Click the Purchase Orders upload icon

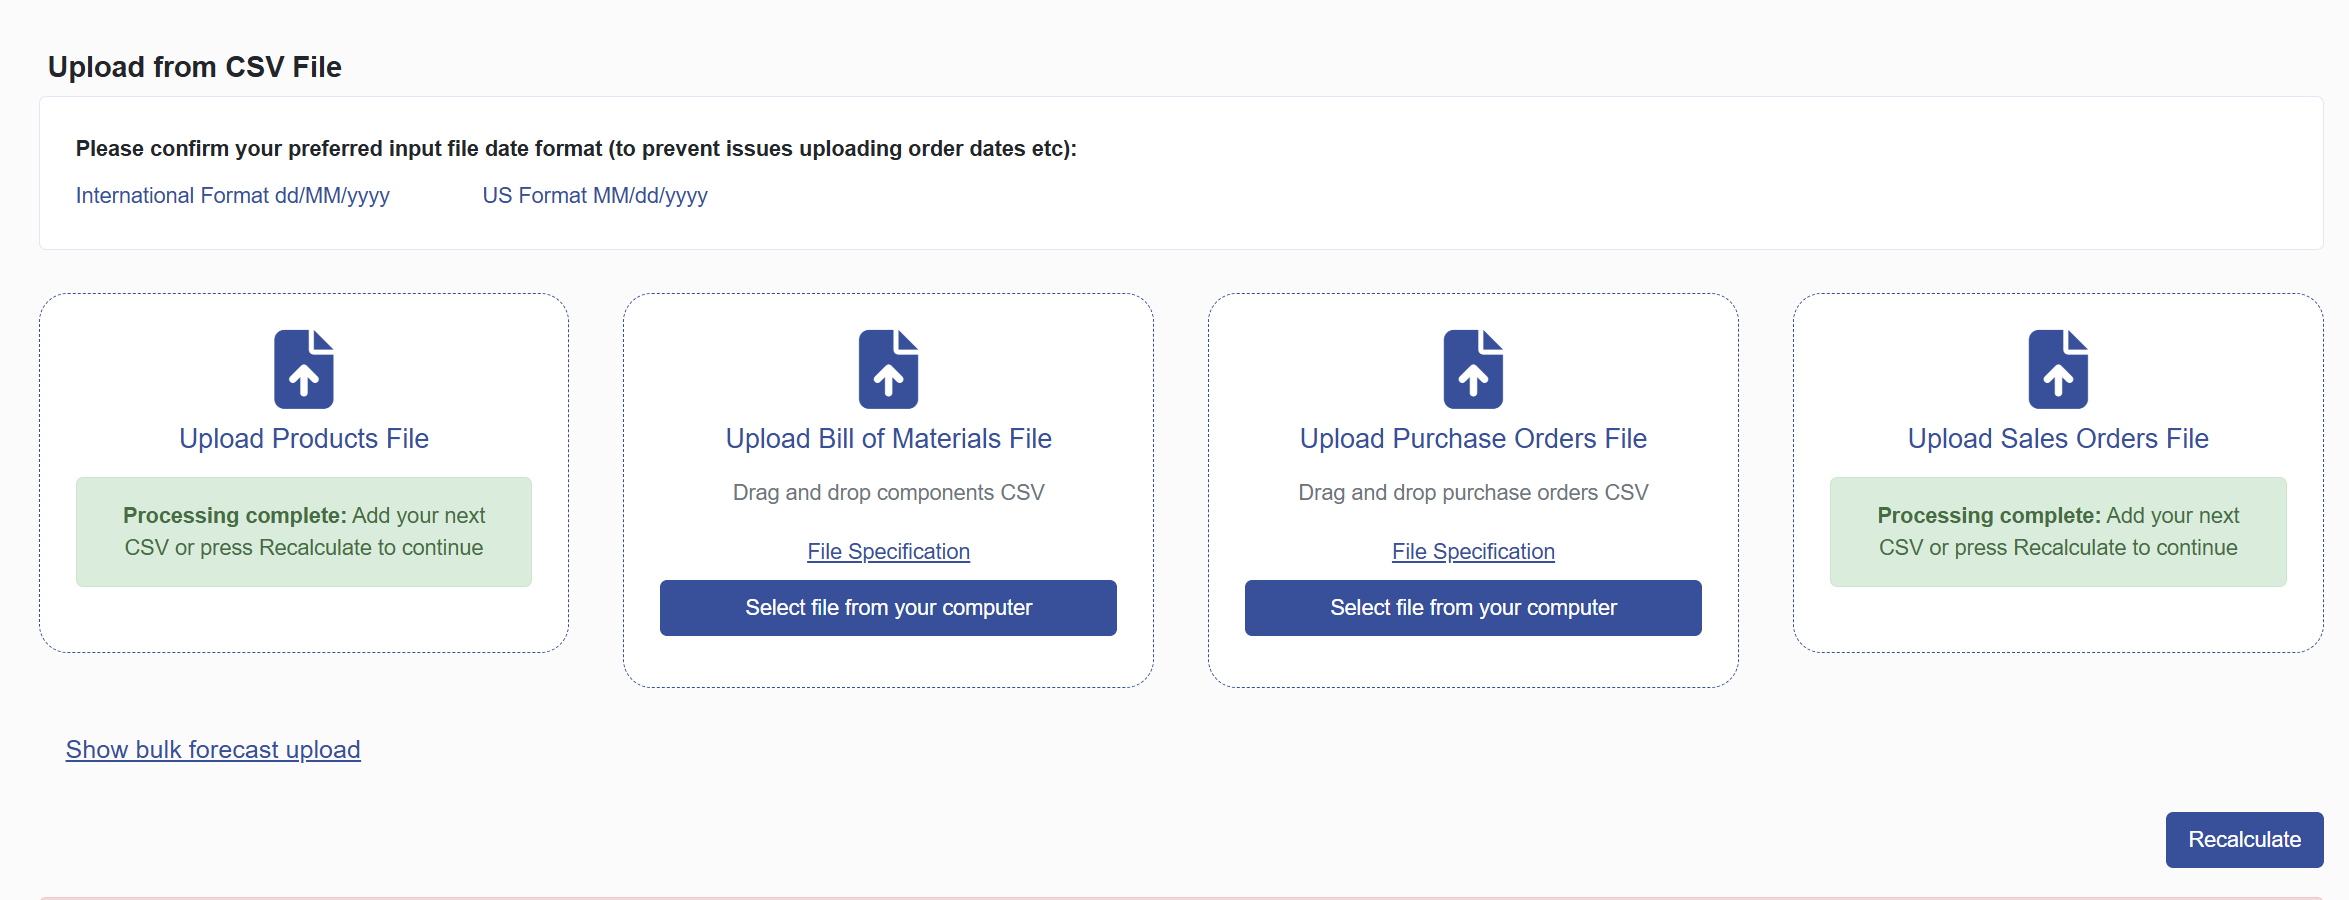click(1473, 369)
